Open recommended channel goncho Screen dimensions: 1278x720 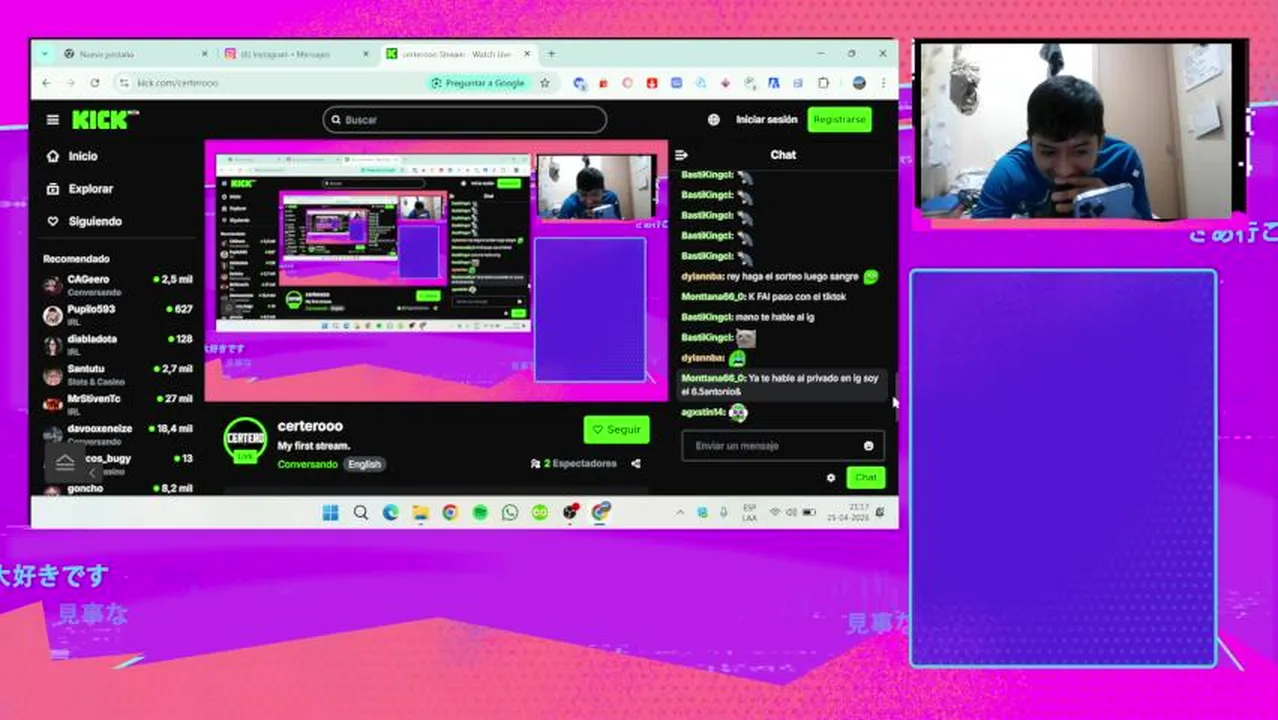point(118,488)
